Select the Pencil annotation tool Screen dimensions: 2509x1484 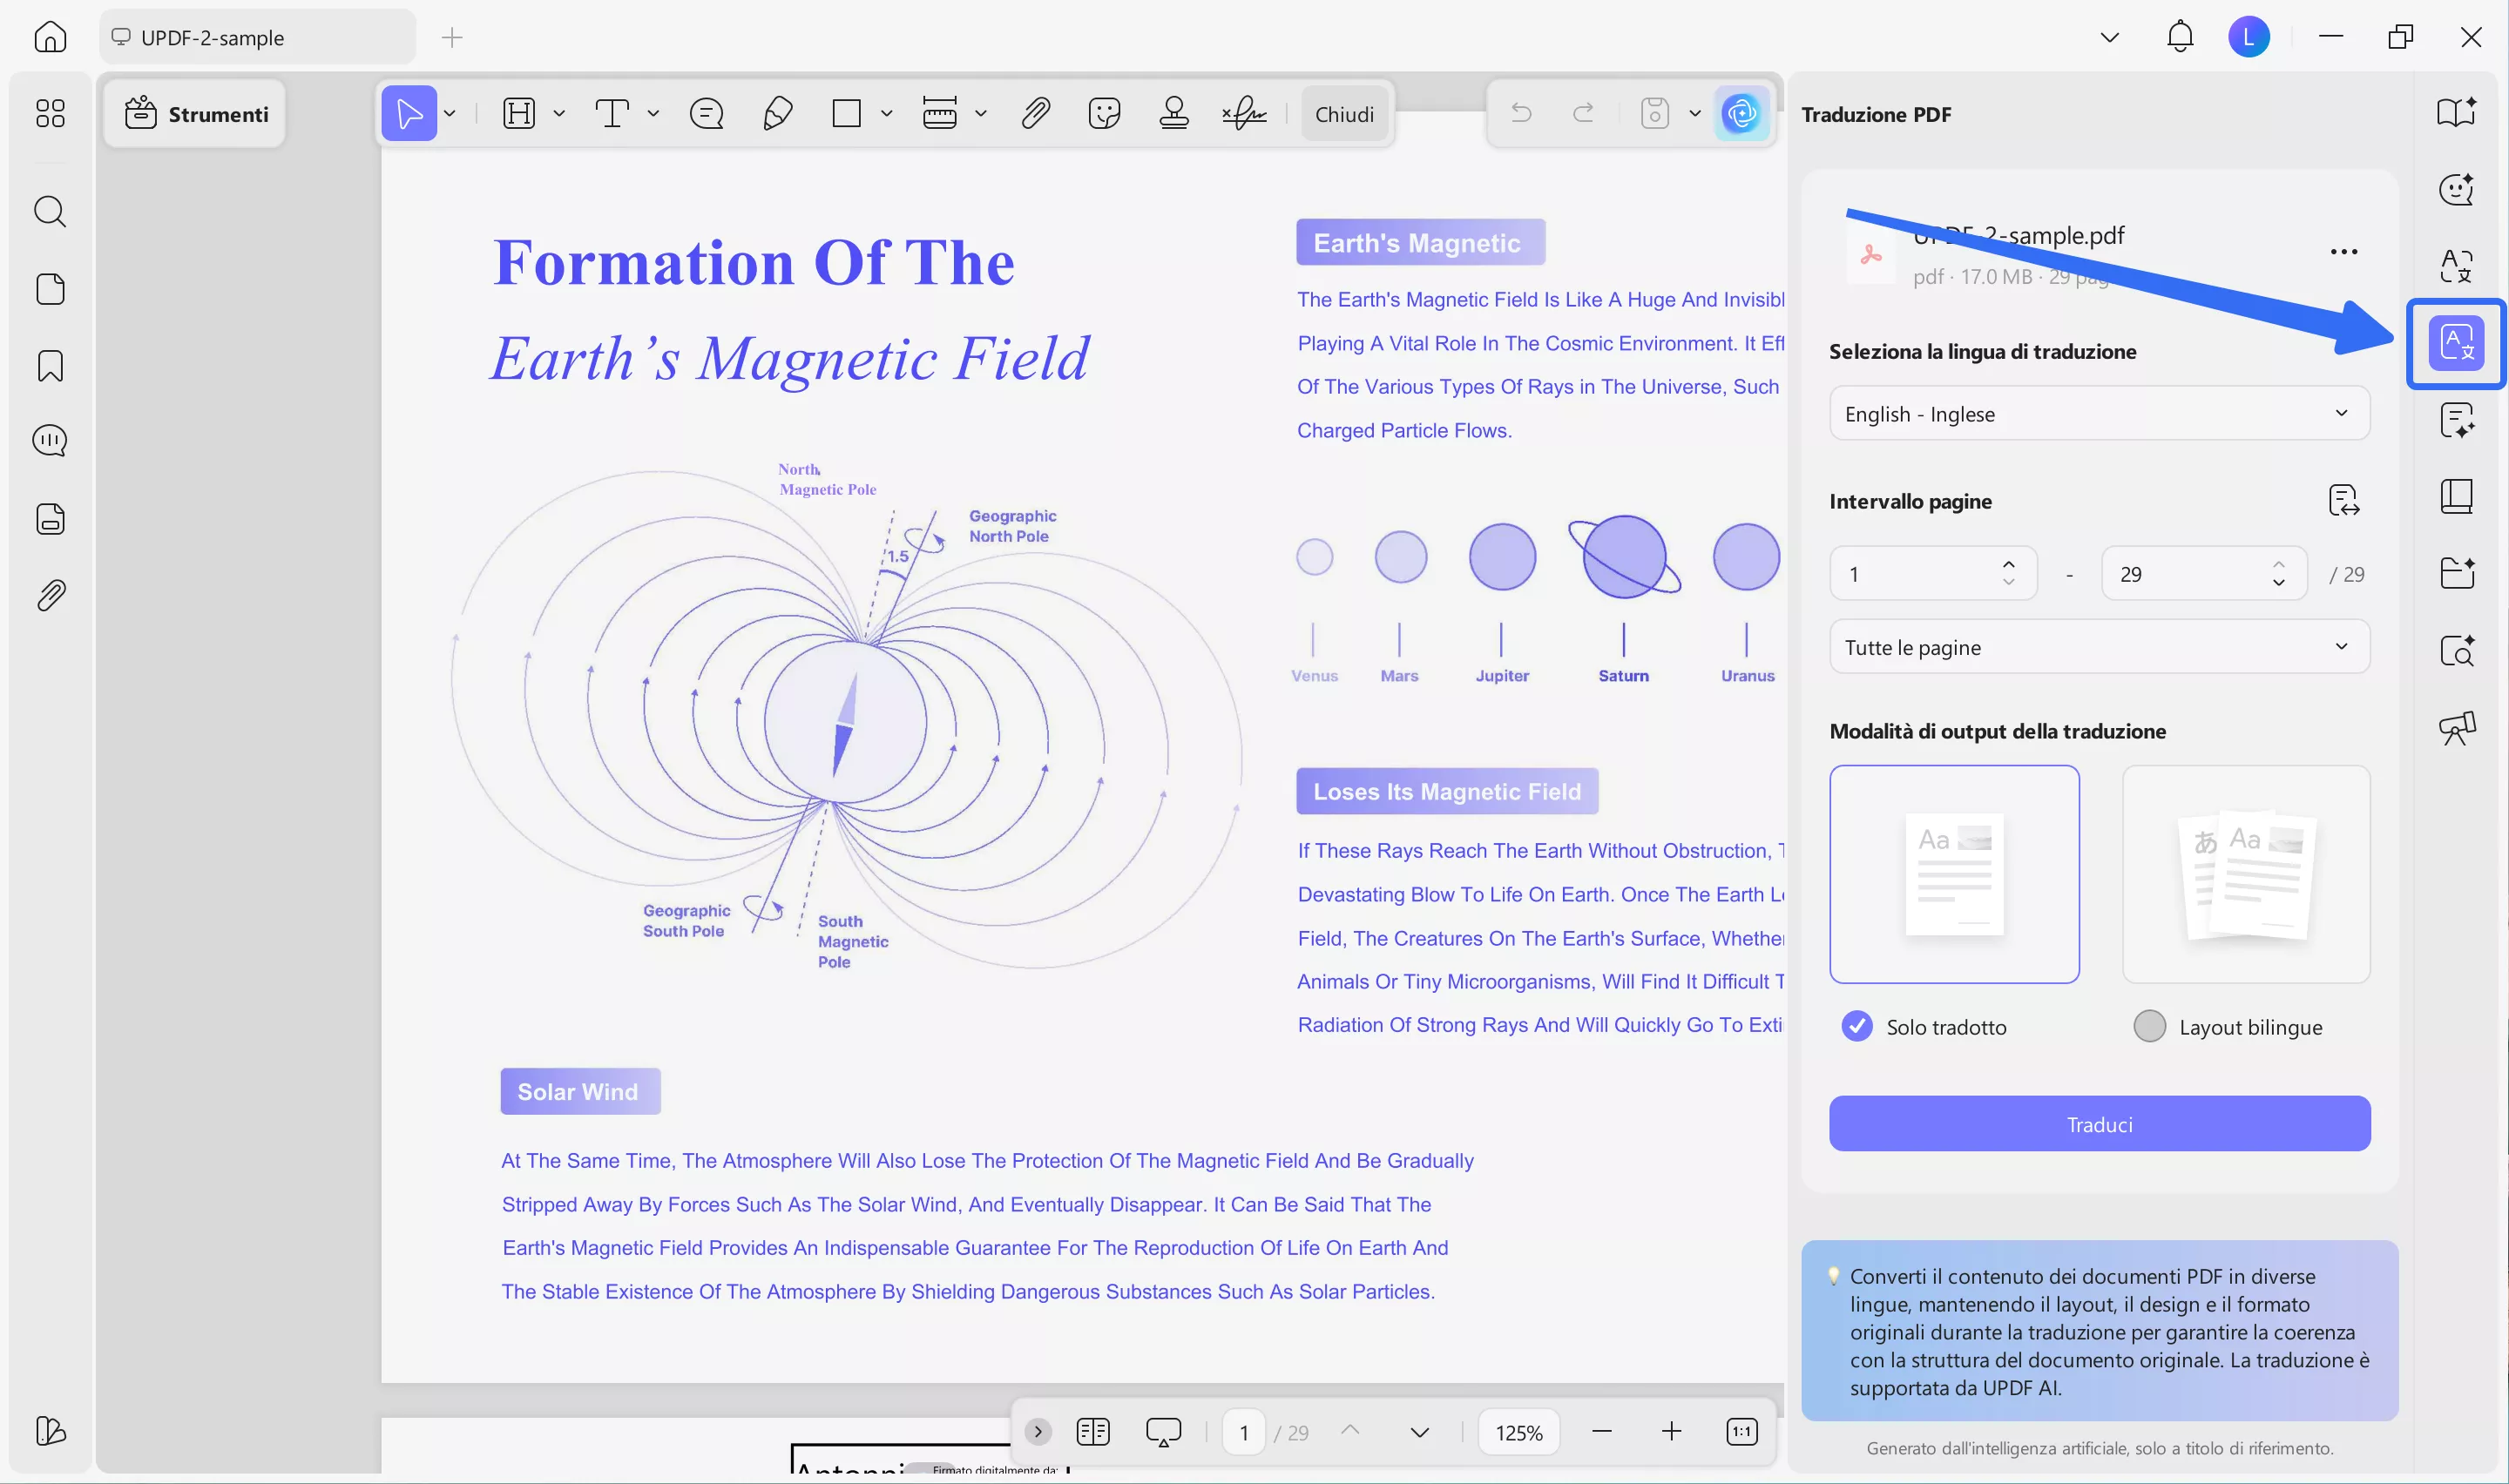tap(778, 113)
